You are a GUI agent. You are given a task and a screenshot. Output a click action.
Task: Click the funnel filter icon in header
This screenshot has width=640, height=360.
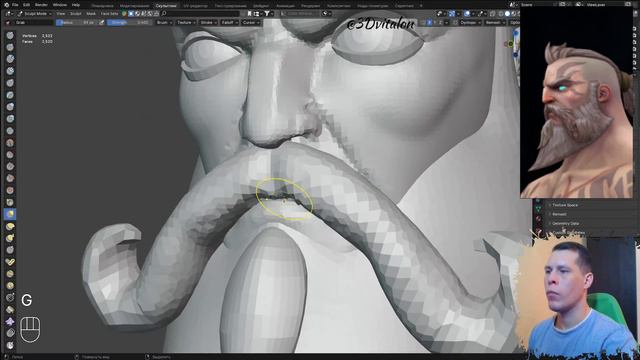click(267, 13)
